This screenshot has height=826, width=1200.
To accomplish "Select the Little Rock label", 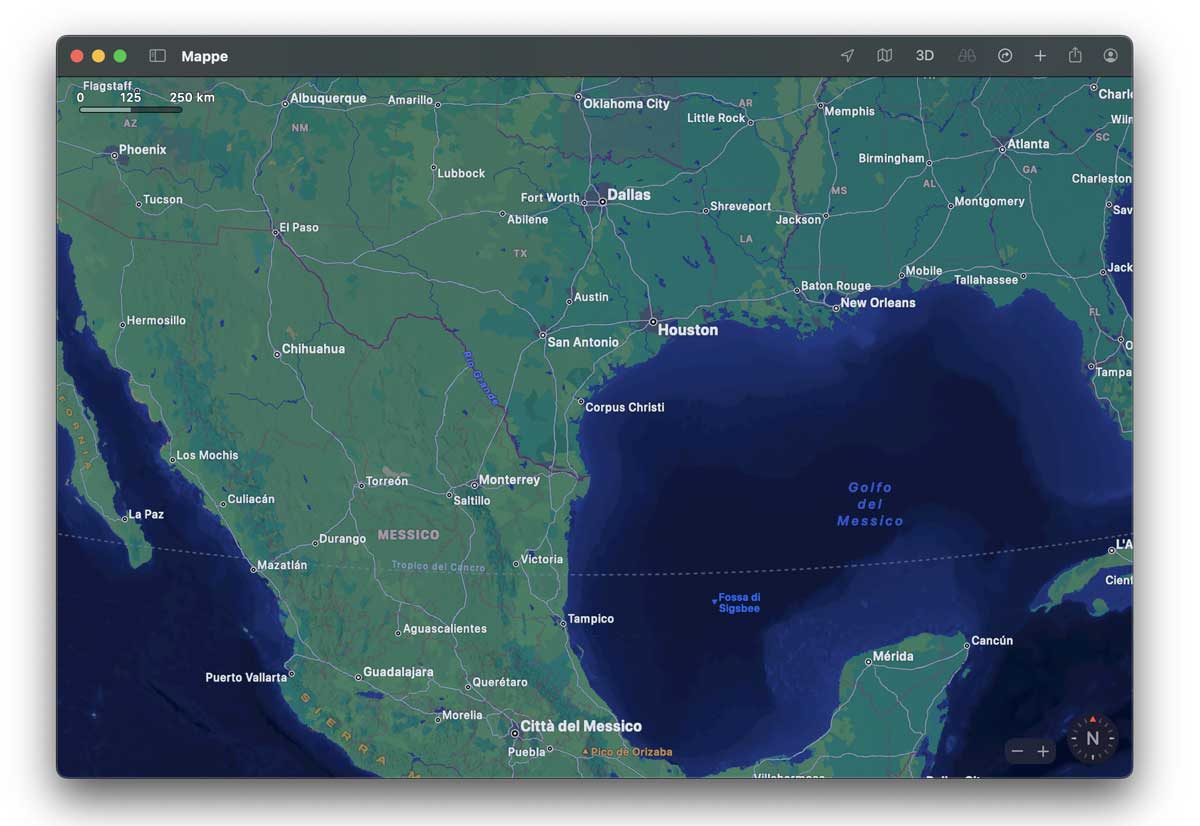I will point(716,118).
